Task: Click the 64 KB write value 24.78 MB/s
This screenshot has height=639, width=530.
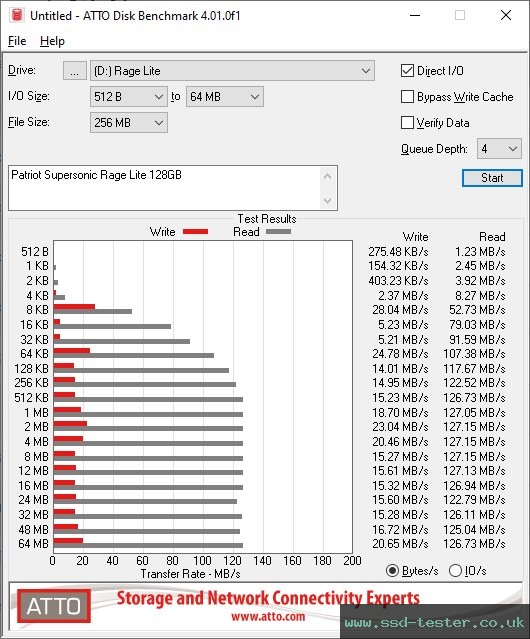Action: coord(400,354)
